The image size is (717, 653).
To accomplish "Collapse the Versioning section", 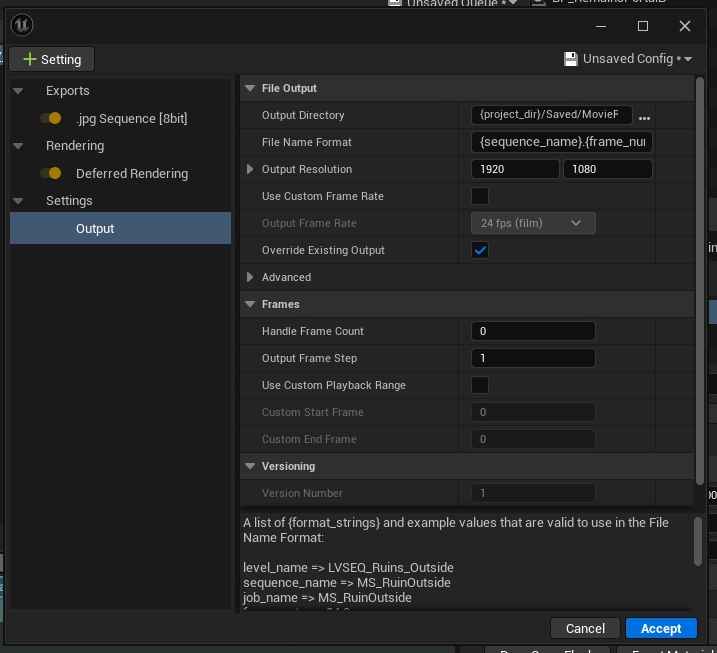I will click(250, 466).
